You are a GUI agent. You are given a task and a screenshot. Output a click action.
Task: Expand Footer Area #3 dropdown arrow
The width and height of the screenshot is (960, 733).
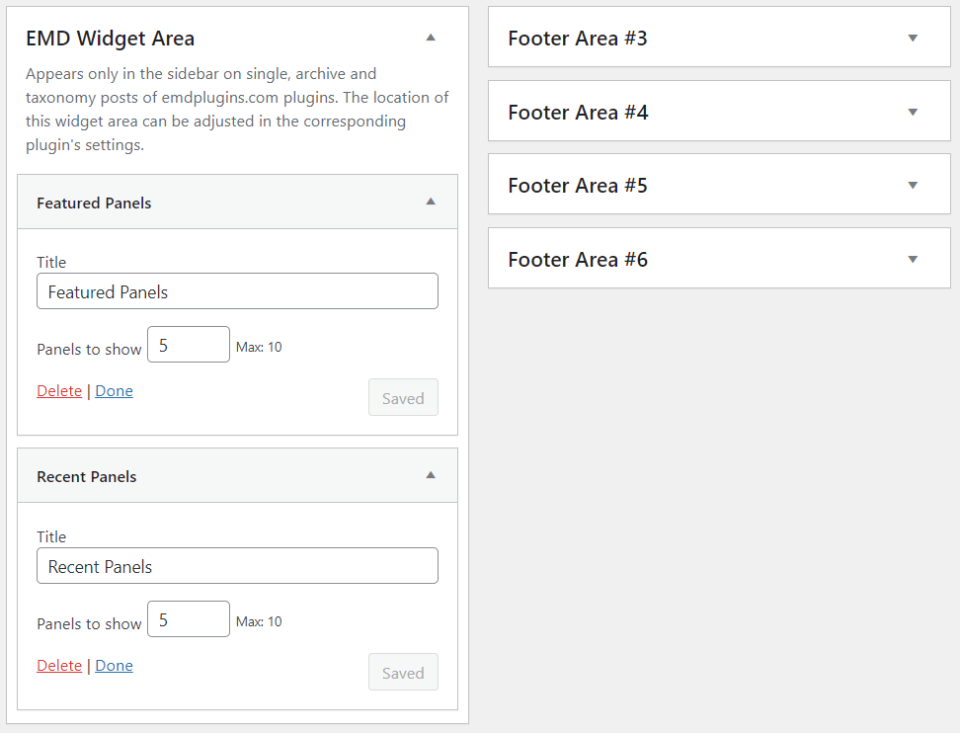point(912,38)
